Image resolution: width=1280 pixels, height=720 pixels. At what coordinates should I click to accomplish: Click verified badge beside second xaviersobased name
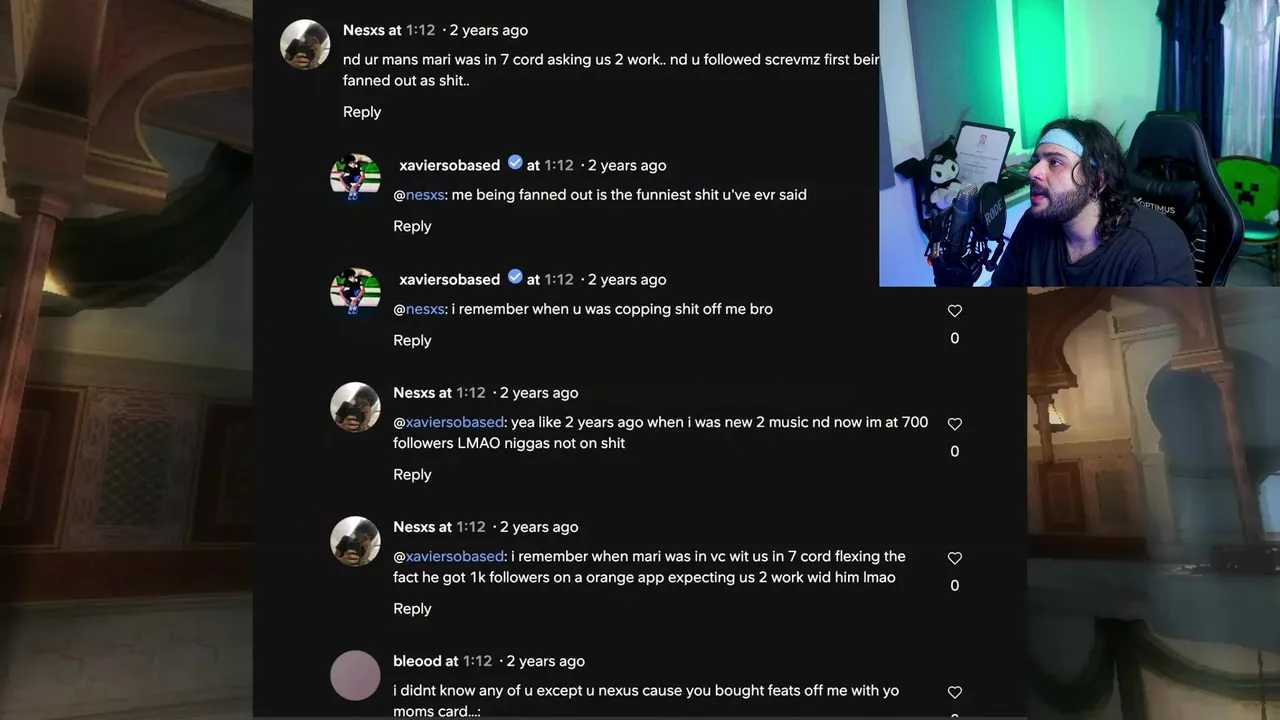pos(515,277)
